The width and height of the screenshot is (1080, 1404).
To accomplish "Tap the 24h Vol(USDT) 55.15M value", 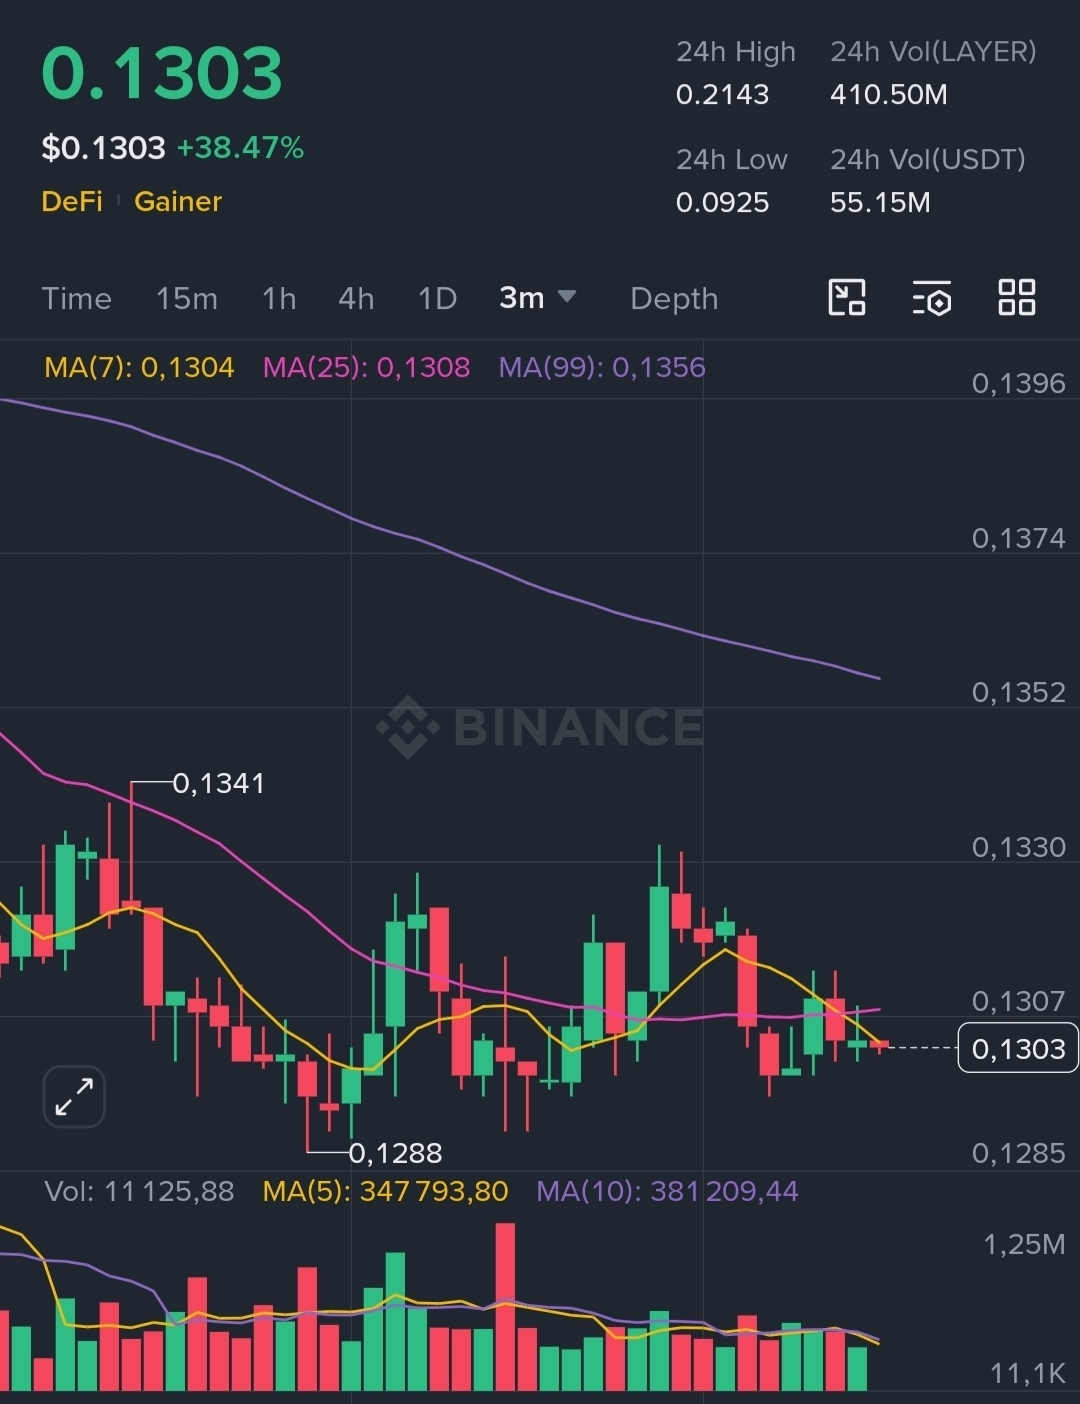I will 880,202.
